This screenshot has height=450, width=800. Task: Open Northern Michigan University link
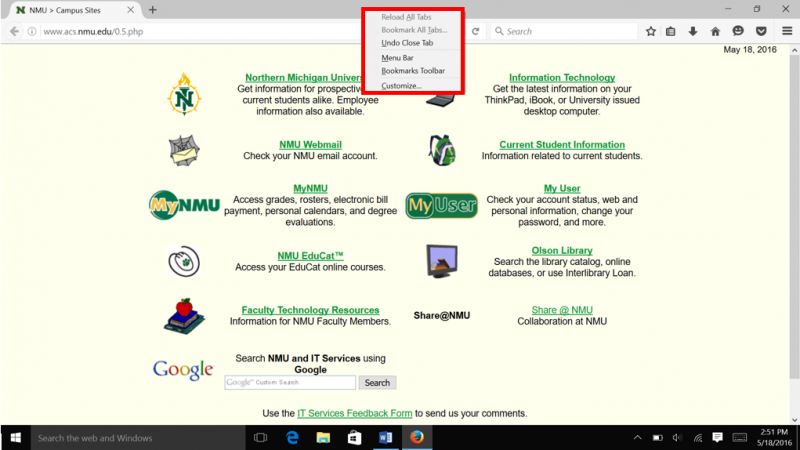303,78
